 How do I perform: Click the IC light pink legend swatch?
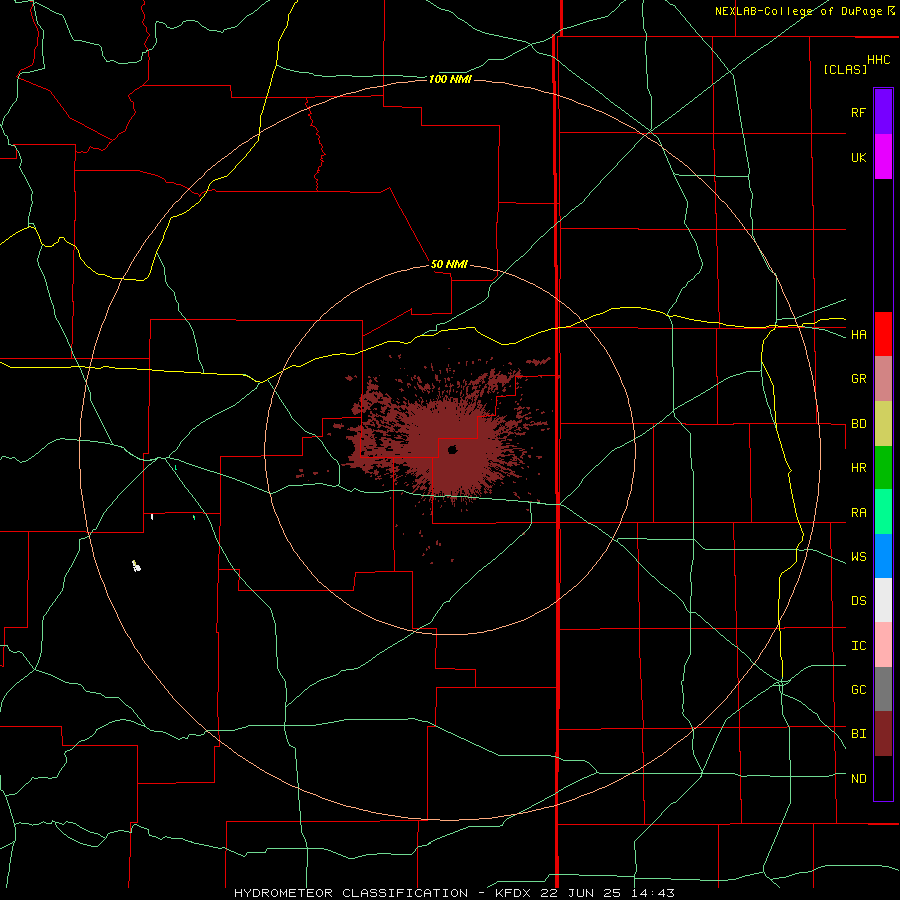coord(883,645)
